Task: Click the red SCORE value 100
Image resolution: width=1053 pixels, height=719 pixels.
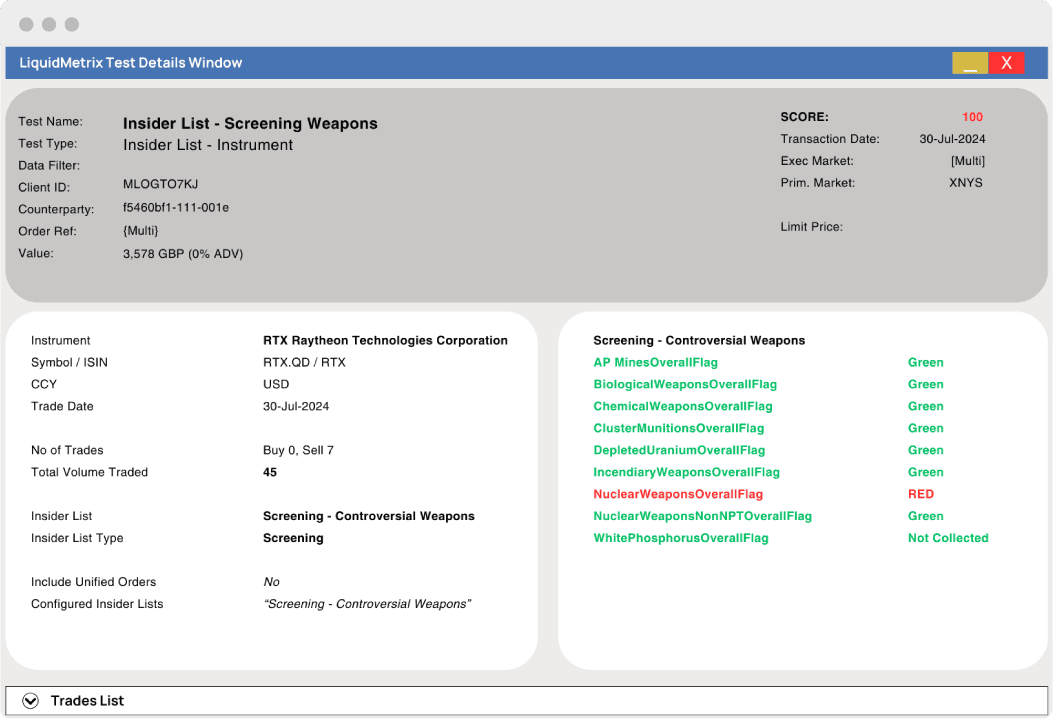Action: (x=972, y=116)
